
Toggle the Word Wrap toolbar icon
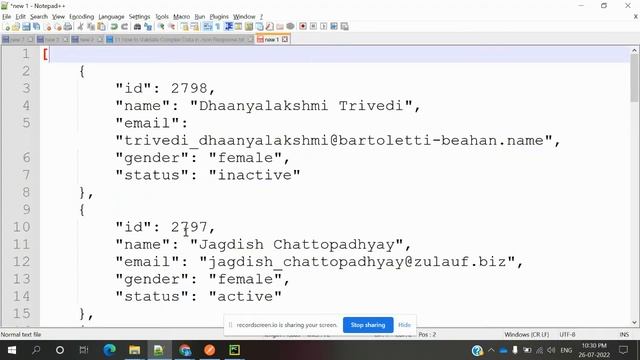(207, 27)
